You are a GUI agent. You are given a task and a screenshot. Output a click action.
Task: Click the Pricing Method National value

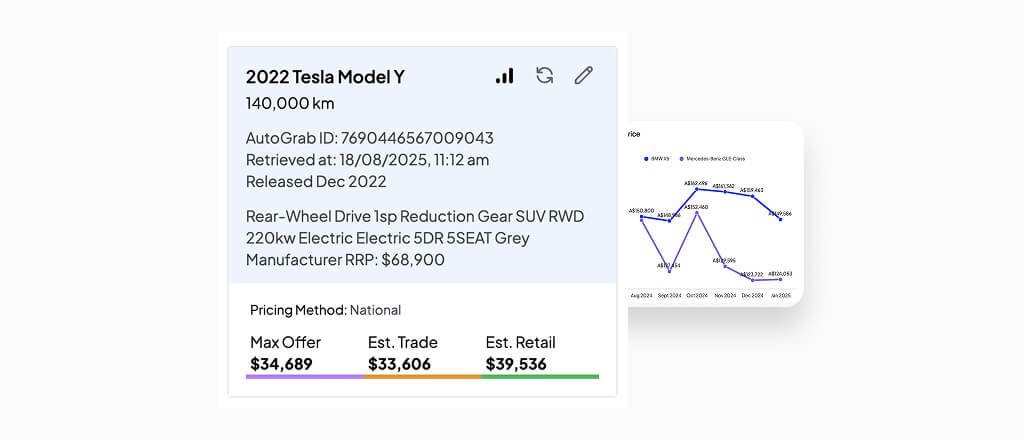375,310
